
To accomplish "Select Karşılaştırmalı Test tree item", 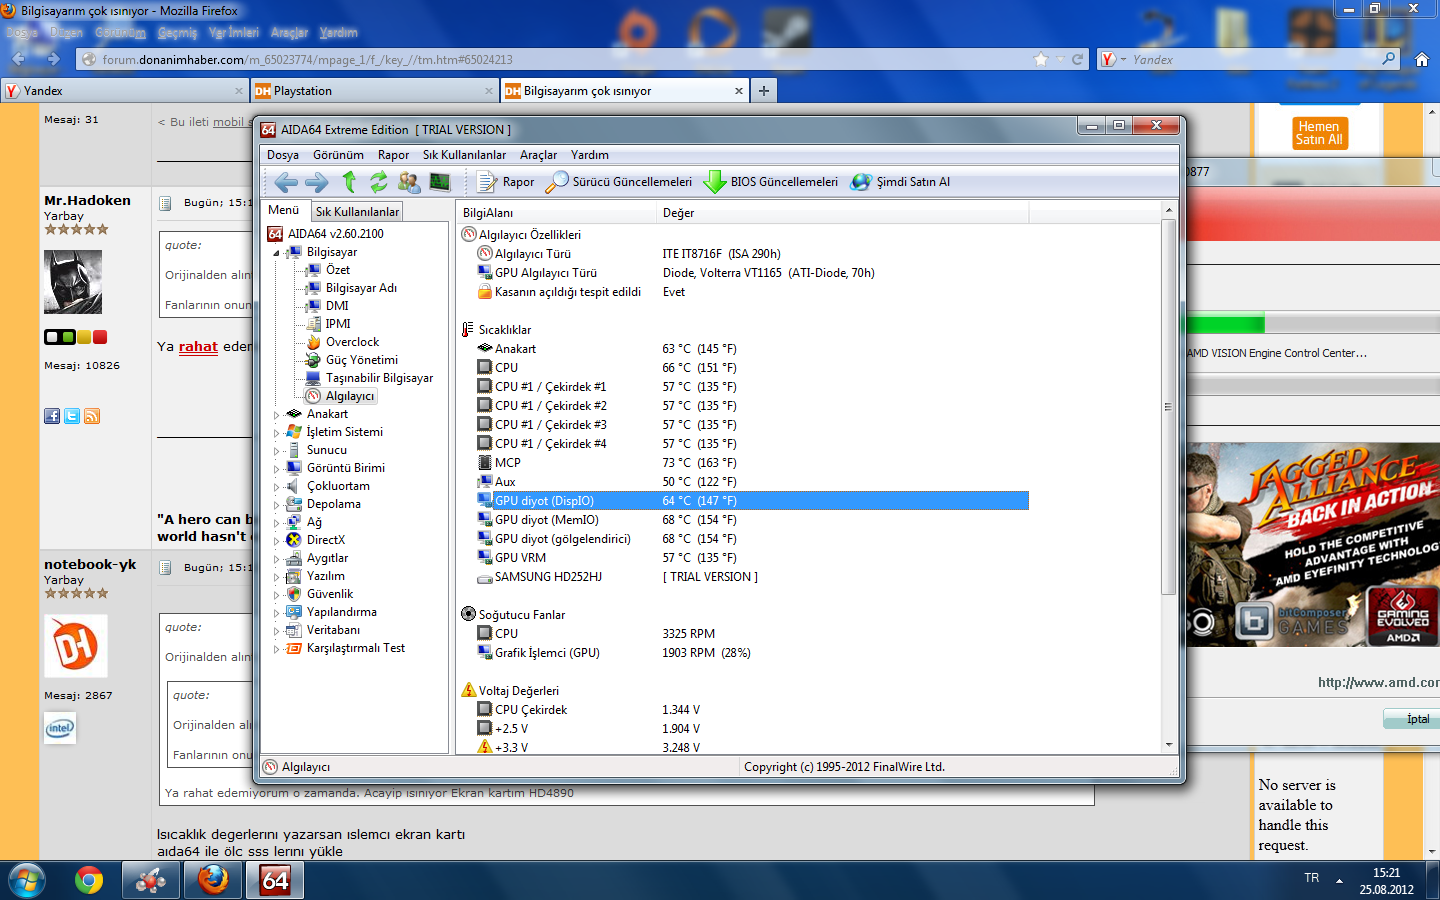I will pyautogui.click(x=356, y=648).
